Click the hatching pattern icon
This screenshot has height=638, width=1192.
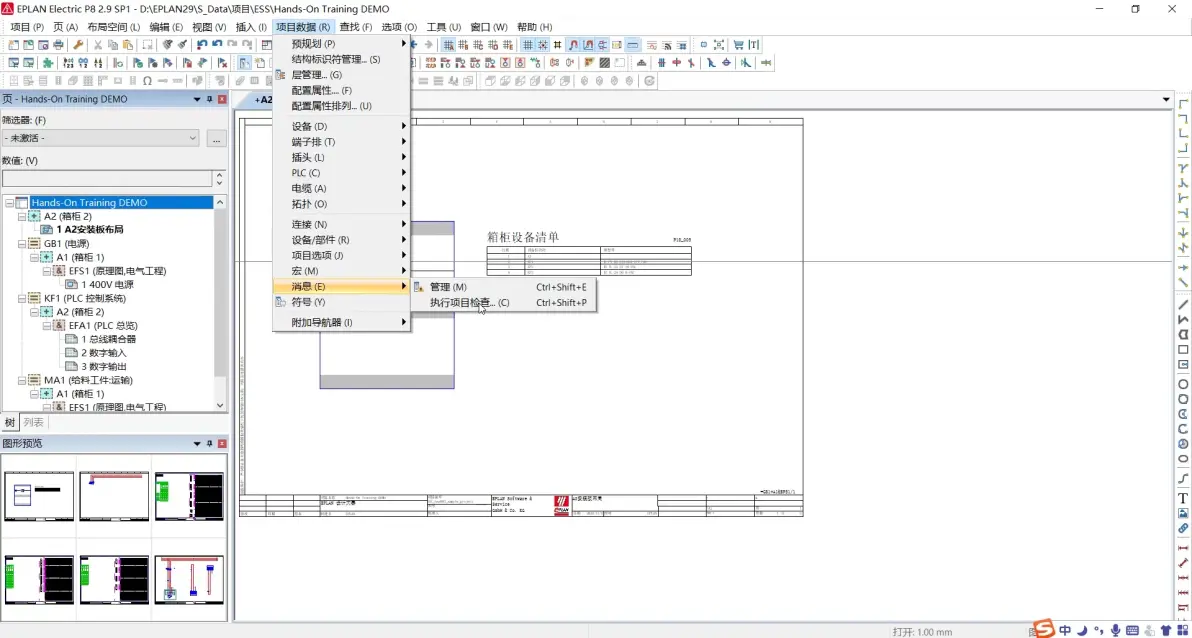tap(604, 62)
